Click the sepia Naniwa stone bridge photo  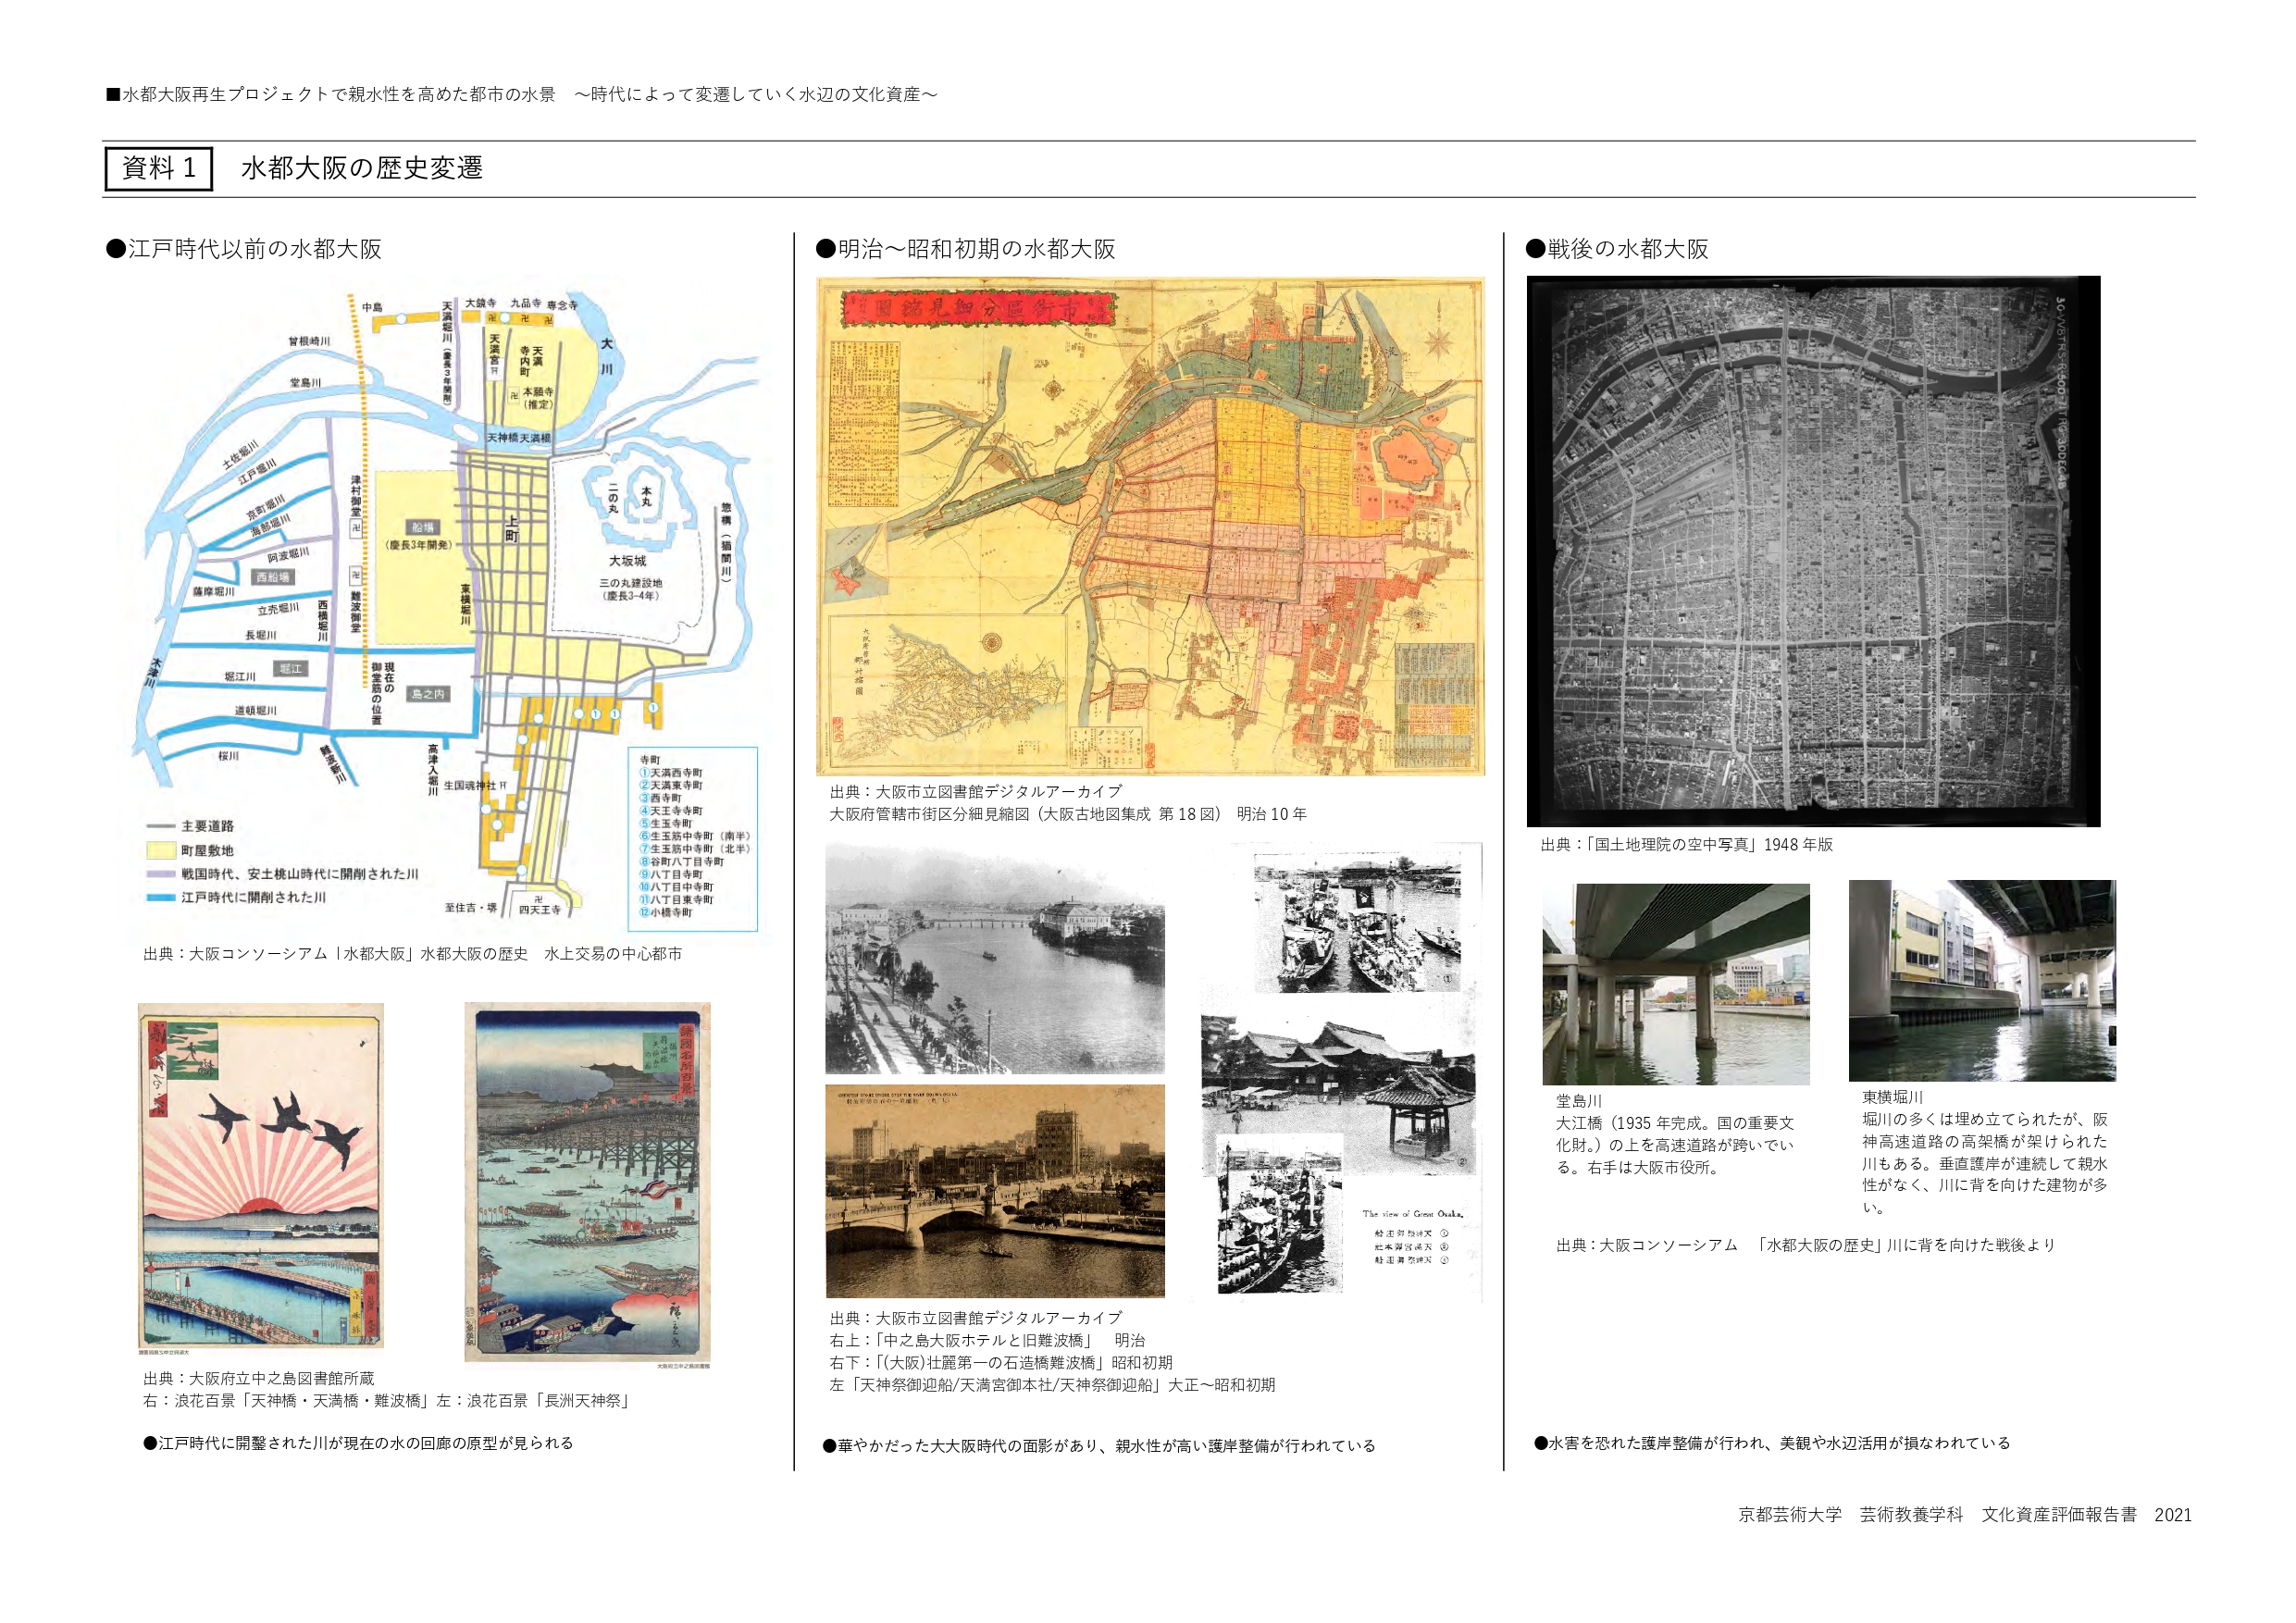tap(994, 1190)
